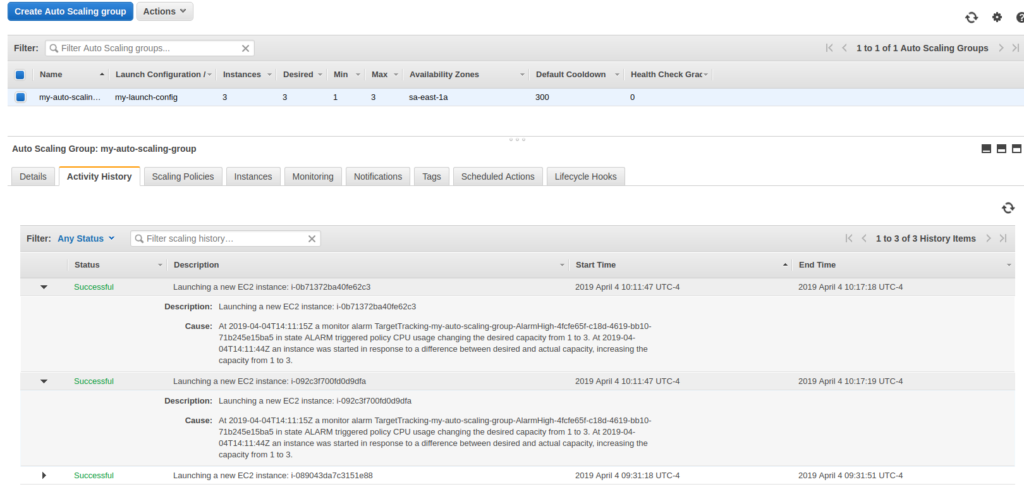Open the Default Cooldown column dropdown arrow

point(618,74)
